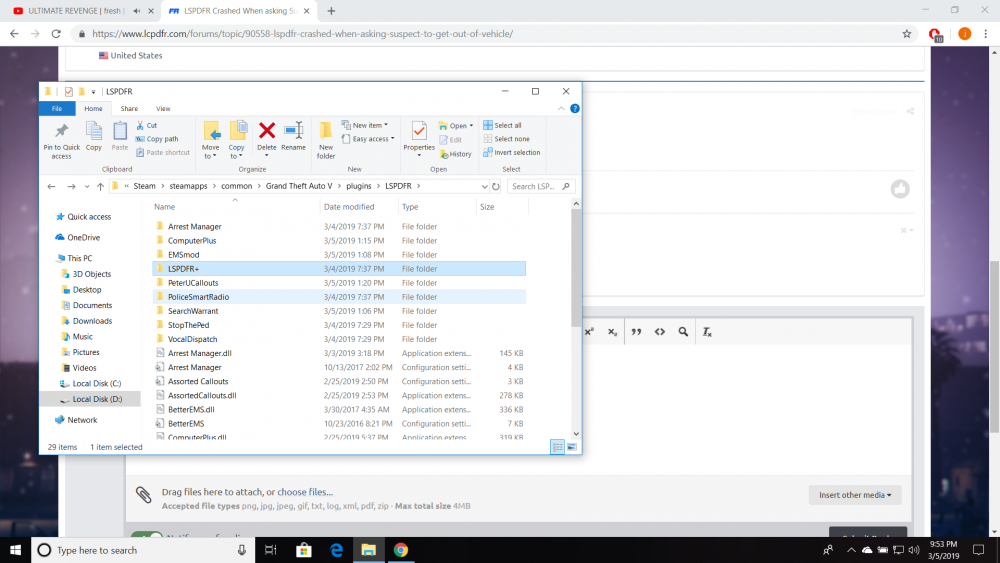Toggle the editor source code button
Viewport: 1000px width, 563px height.
pyautogui.click(x=659, y=332)
